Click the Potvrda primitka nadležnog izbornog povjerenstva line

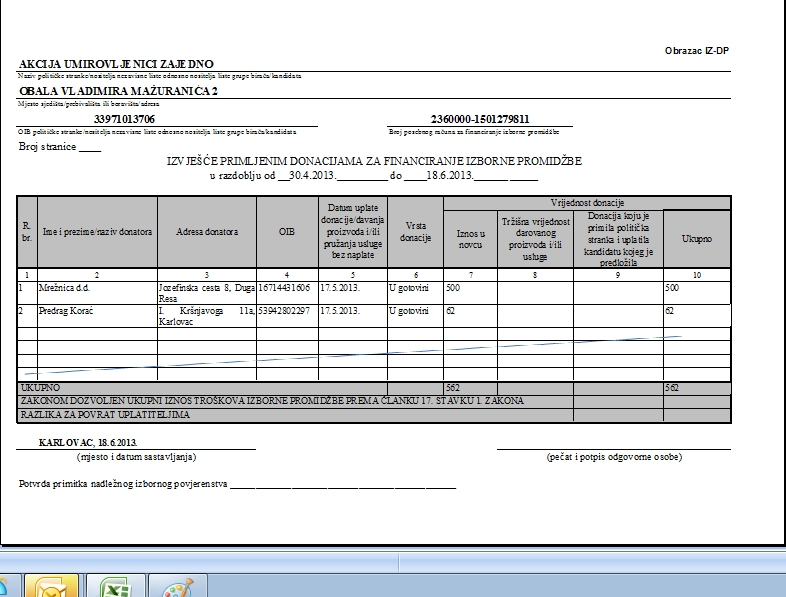[x=237, y=484]
